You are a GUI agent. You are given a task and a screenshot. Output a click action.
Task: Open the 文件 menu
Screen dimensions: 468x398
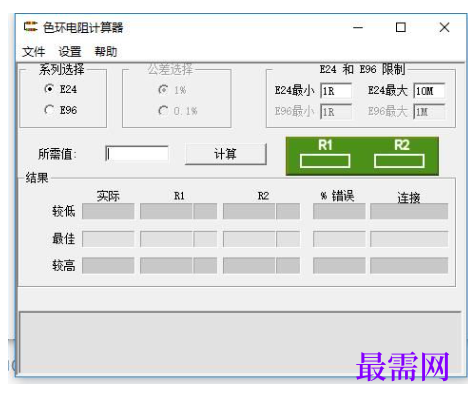(x=34, y=52)
